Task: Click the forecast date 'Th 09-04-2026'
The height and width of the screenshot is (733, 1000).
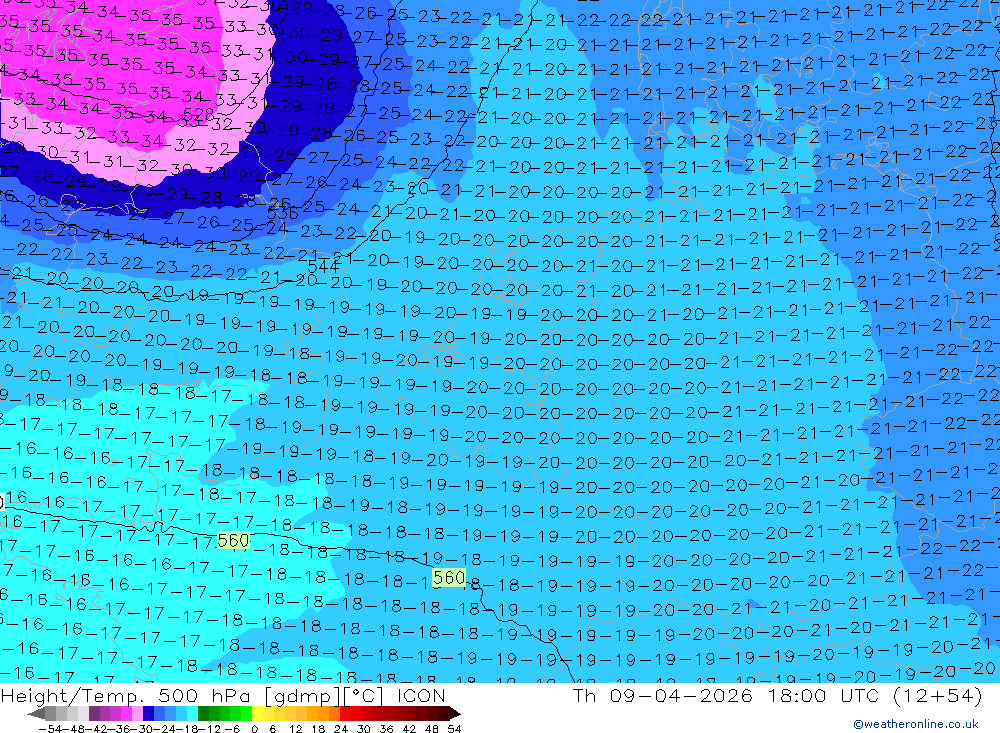Action: pyautogui.click(x=663, y=695)
